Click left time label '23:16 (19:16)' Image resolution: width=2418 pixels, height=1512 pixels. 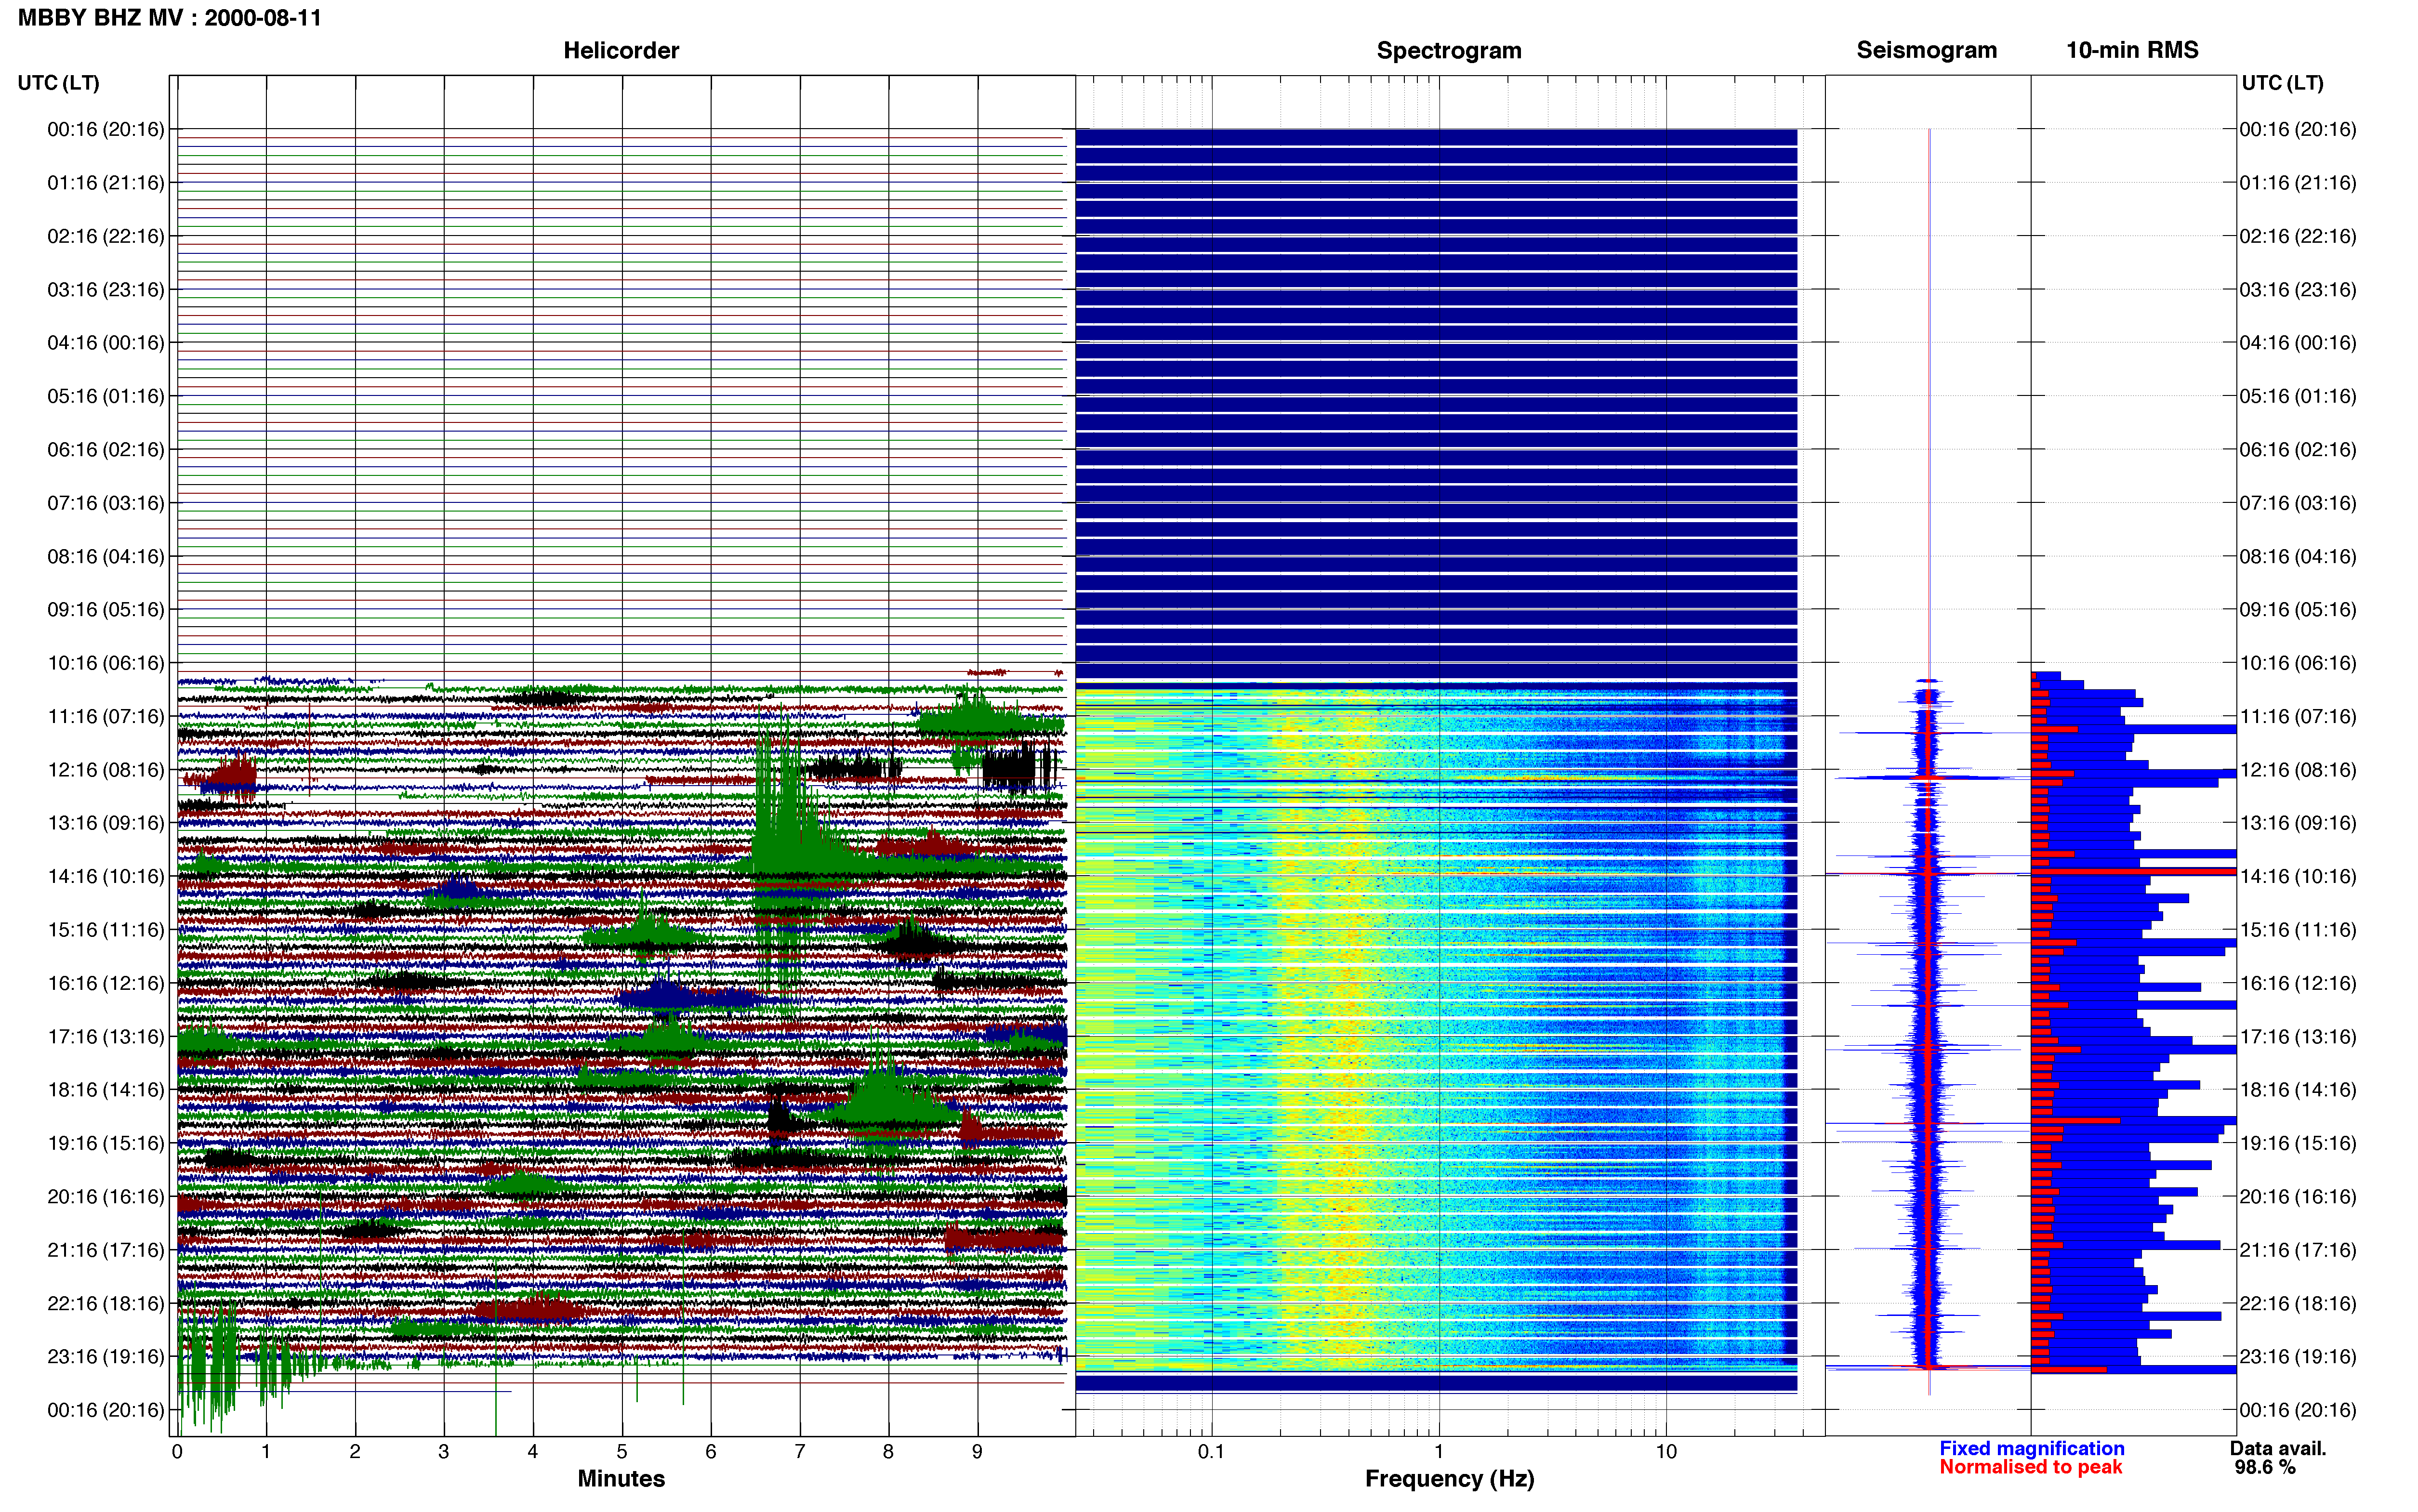[x=105, y=1356]
